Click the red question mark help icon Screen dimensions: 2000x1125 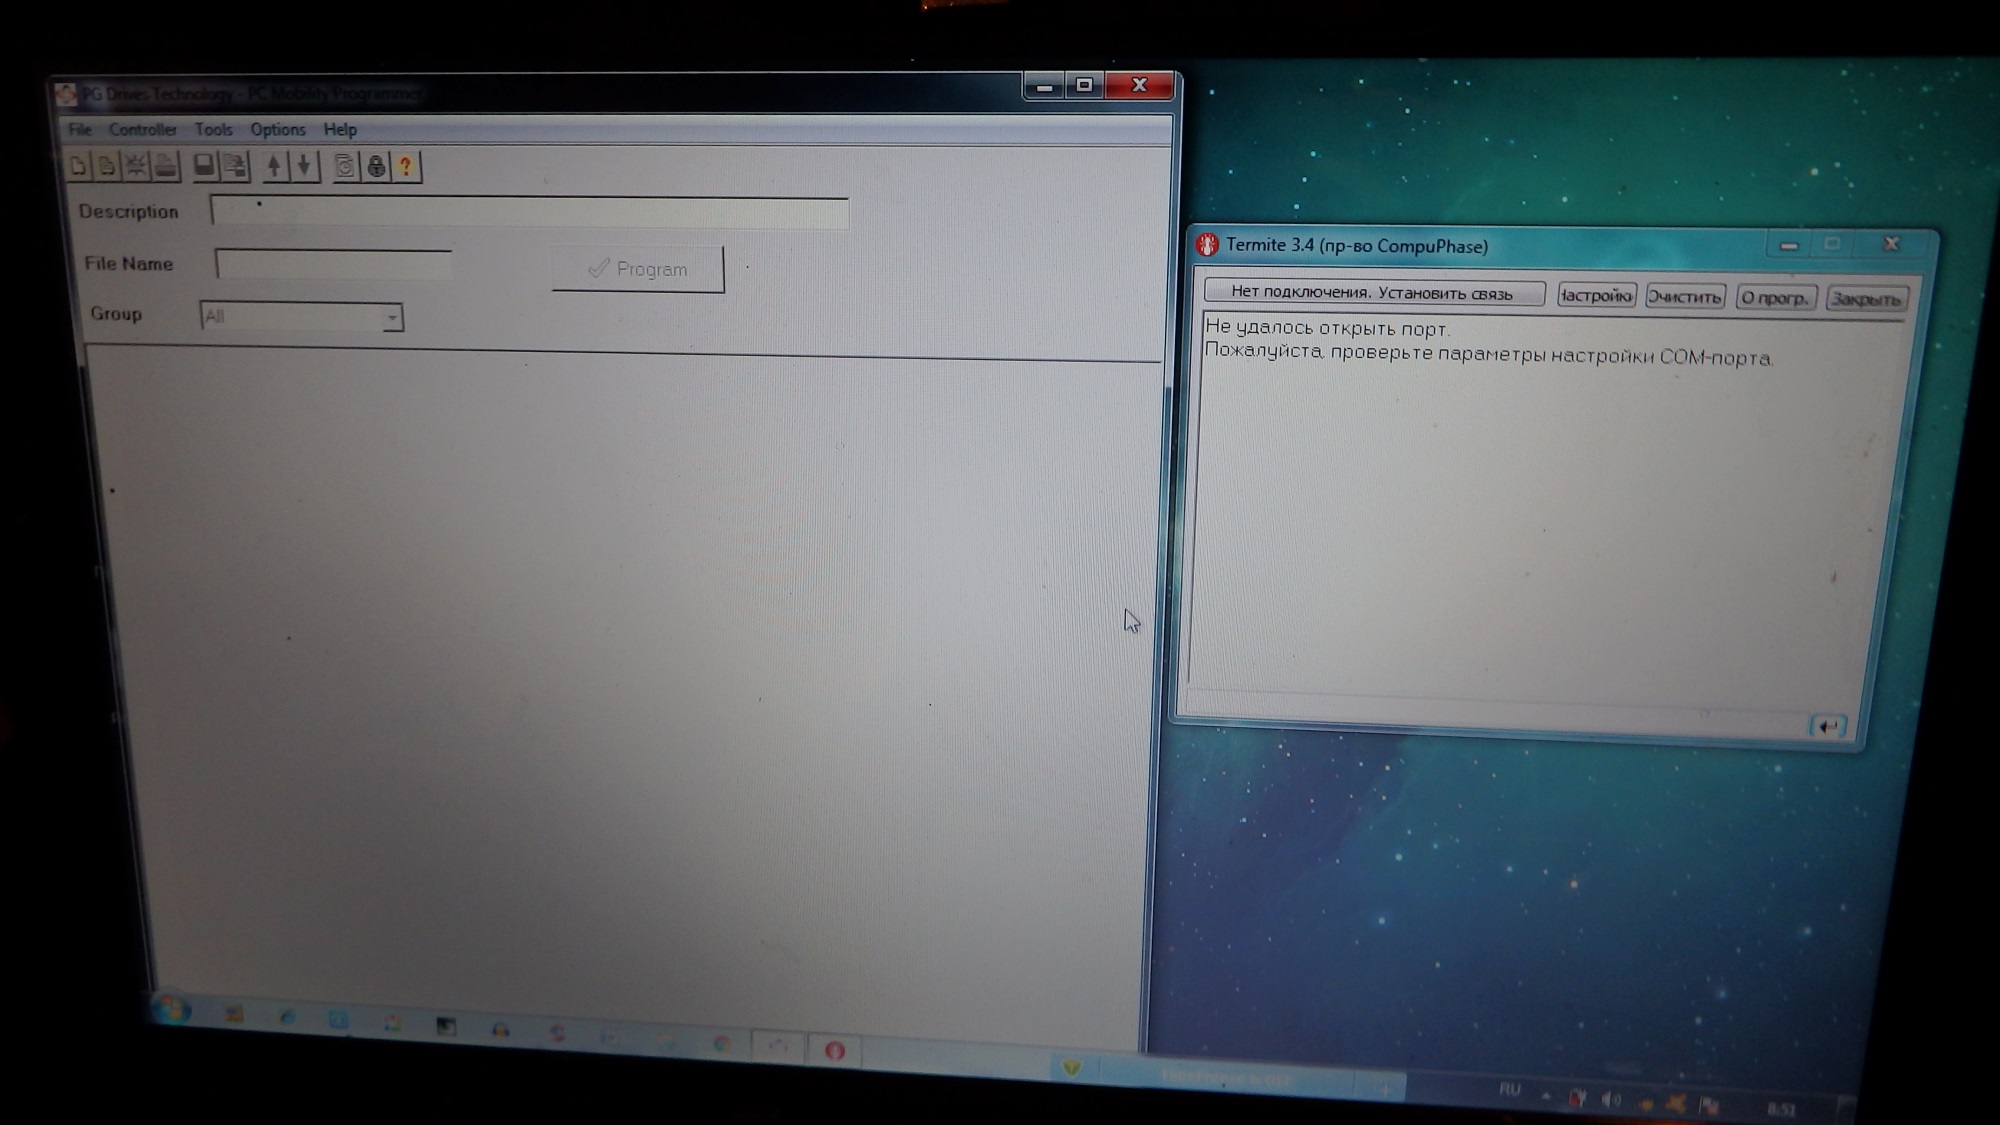[406, 166]
